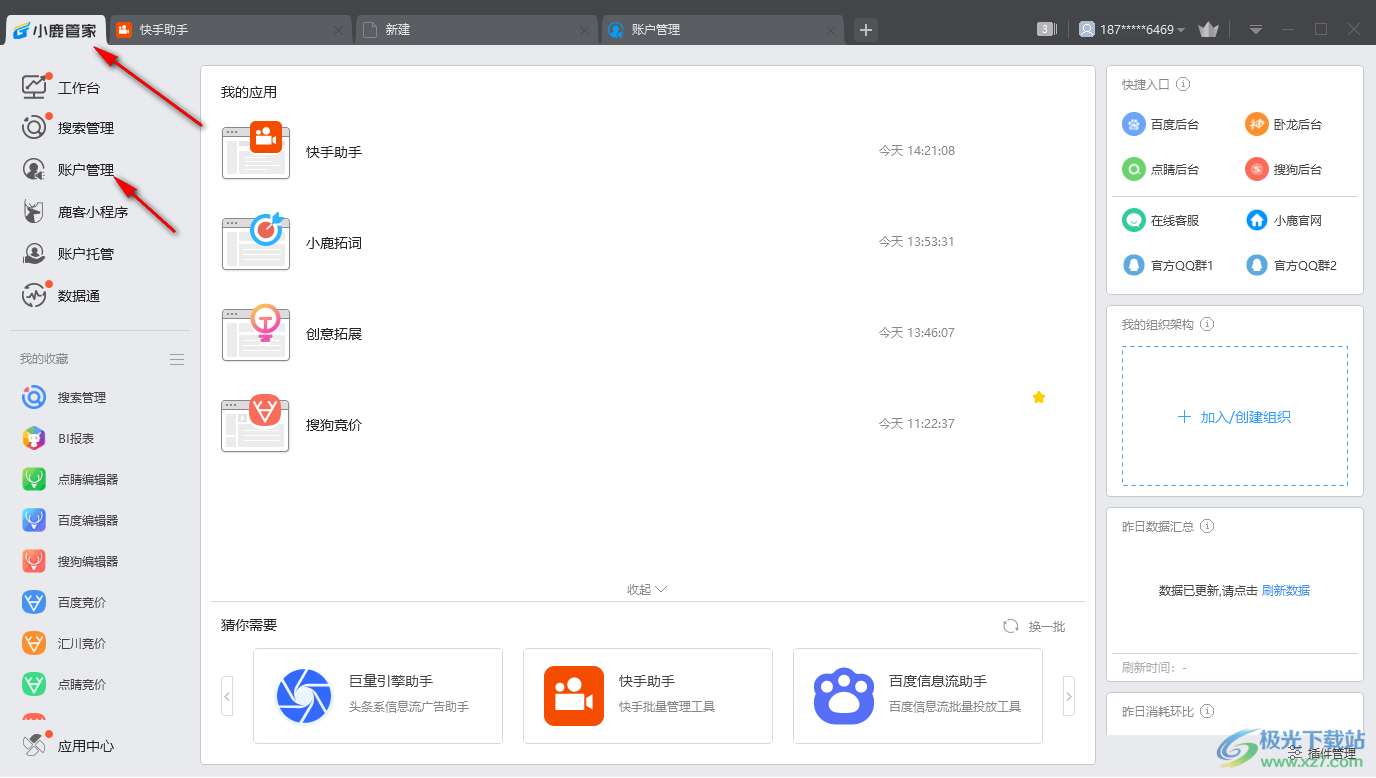This screenshot has width=1376, height=778.
Task: Open 我的收藏 list menu icon
Action: pyautogui.click(x=177, y=359)
